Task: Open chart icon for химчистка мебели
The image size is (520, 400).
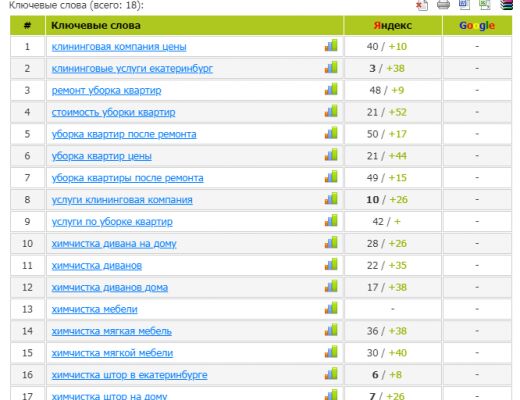Action: tap(331, 308)
